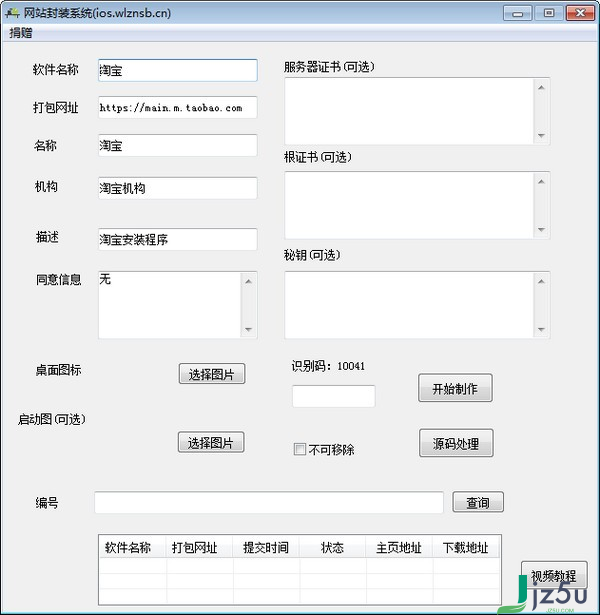This screenshot has width=600, height=615.
Task: Maximize the 网站封装系统 window
Action: (549, 13)
